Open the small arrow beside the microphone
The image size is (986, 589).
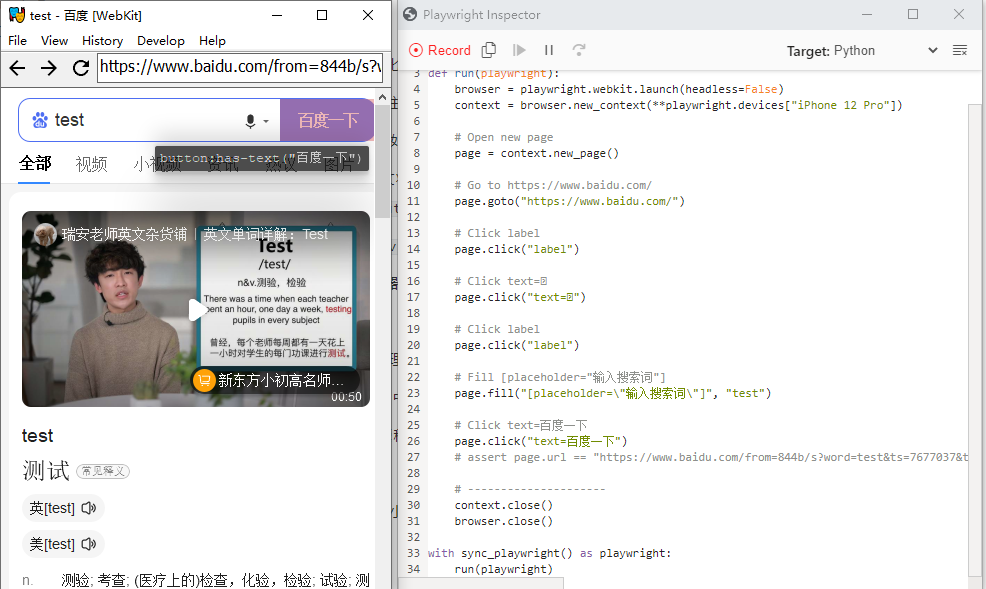[x=266, y=121]
